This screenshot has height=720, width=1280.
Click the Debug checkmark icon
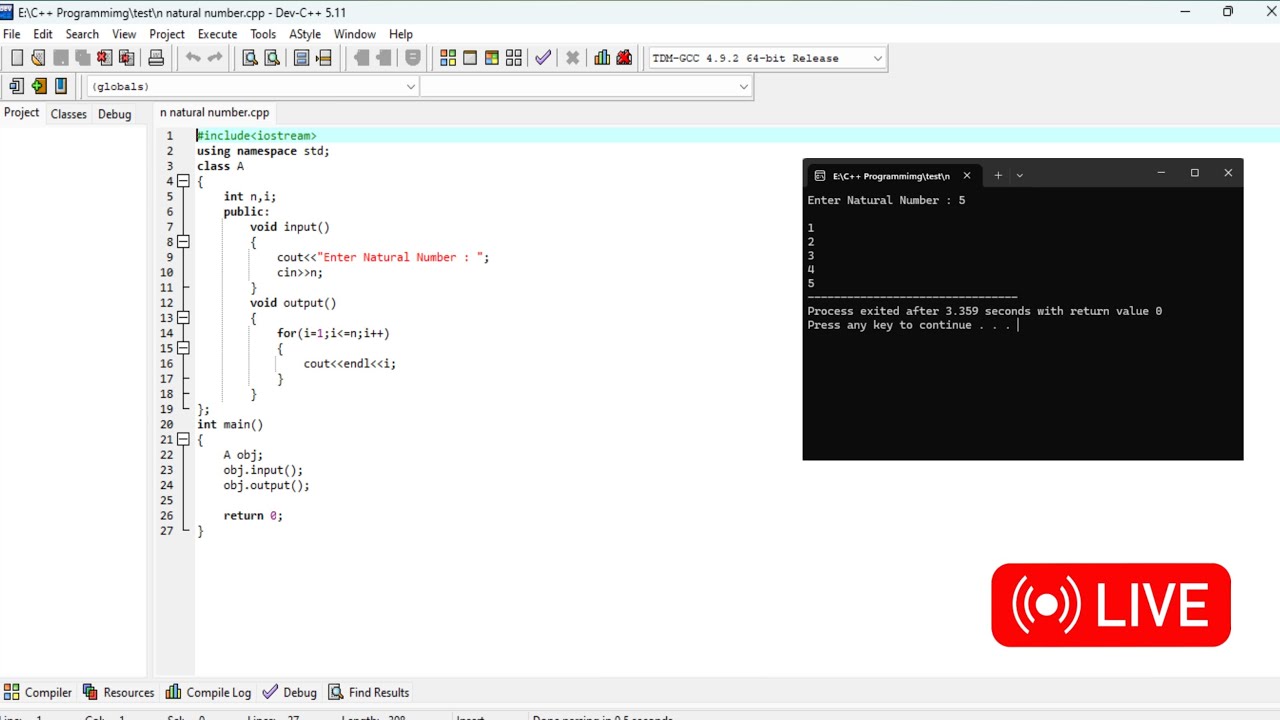543,58
